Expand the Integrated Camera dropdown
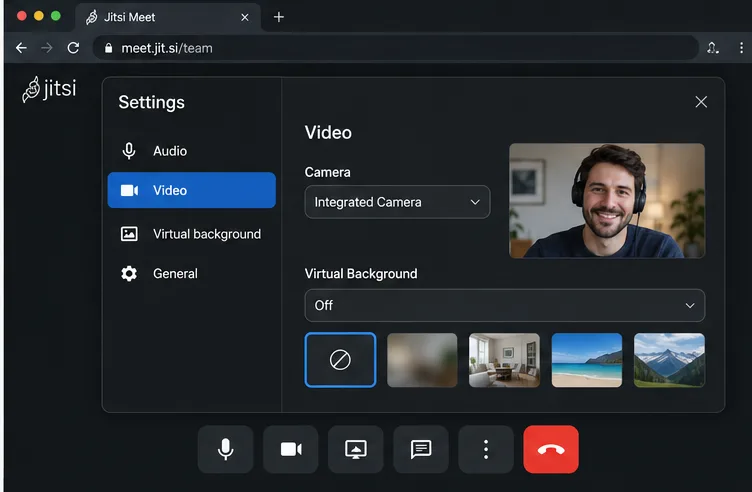The width and height of the screenshot is (752, 492). click(398, 202)
